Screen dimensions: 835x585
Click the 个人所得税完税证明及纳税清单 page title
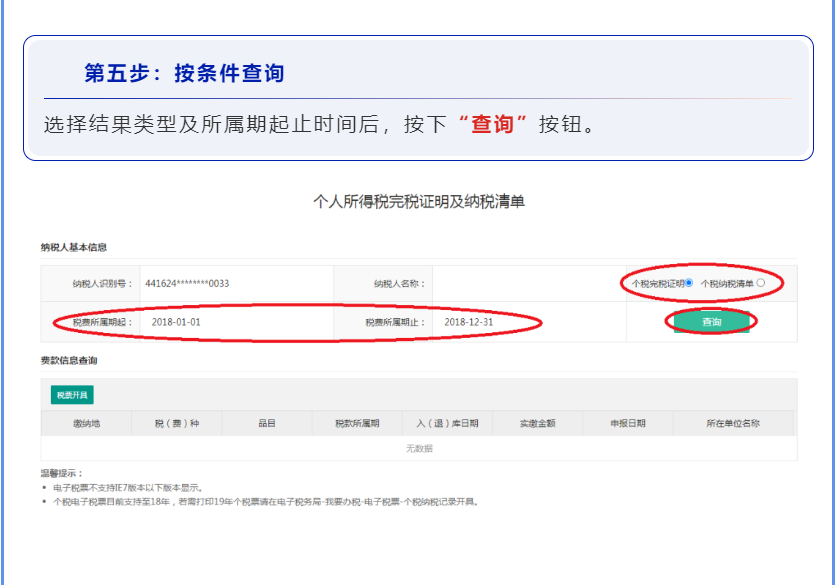pos(419,202)
